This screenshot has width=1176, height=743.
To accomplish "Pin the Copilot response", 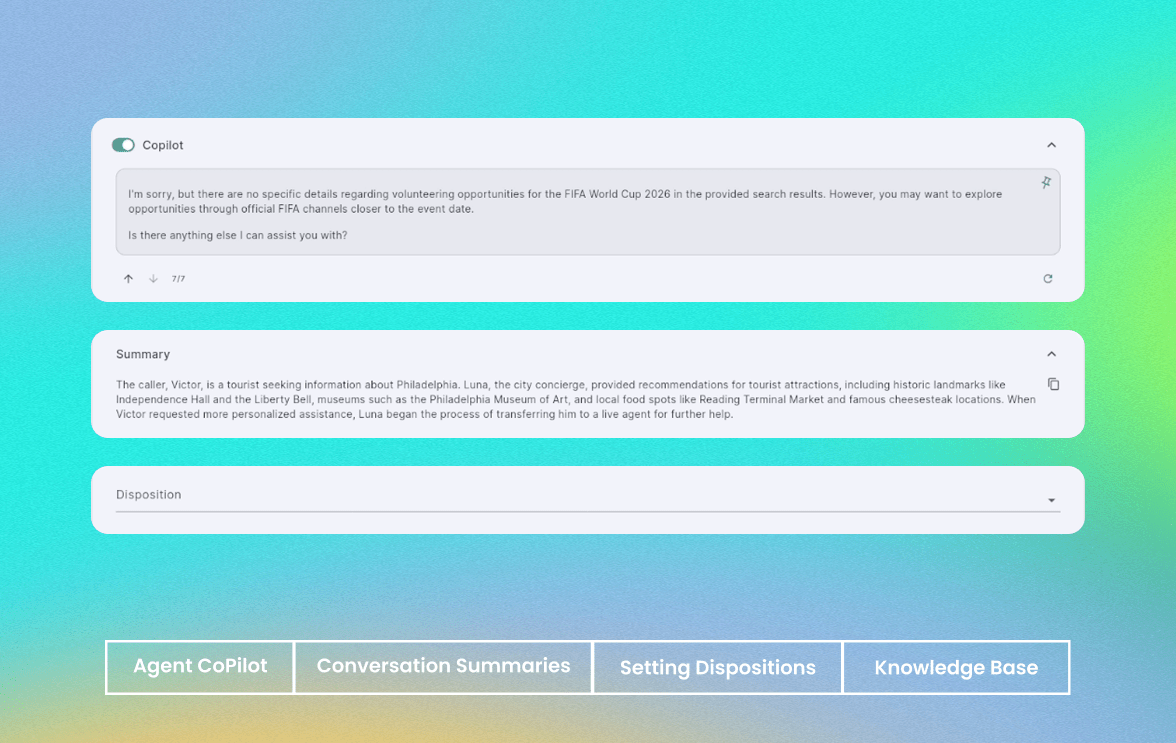I will pyautogui.click(x=1046, y=183).
